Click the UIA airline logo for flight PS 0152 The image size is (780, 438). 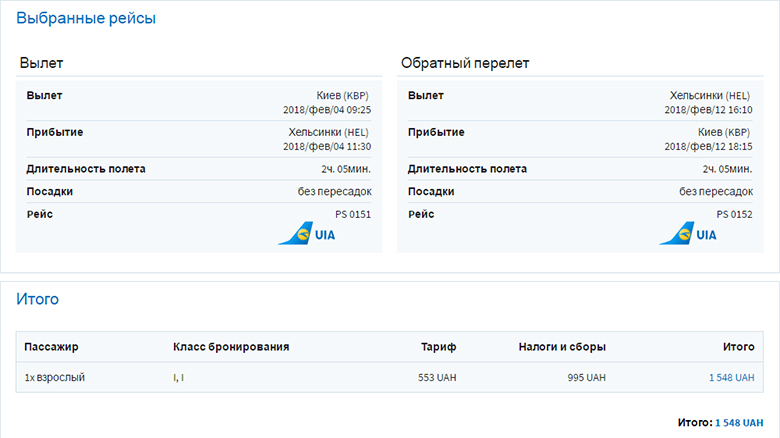point(688,235)
